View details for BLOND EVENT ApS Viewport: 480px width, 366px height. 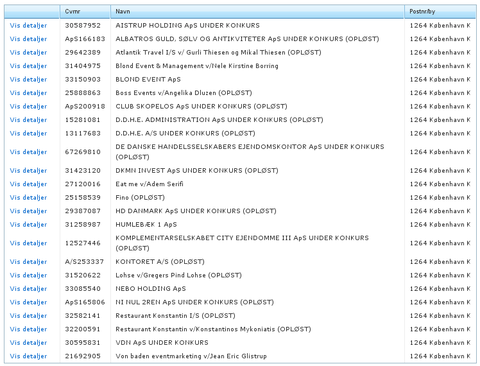coord(28,80)
